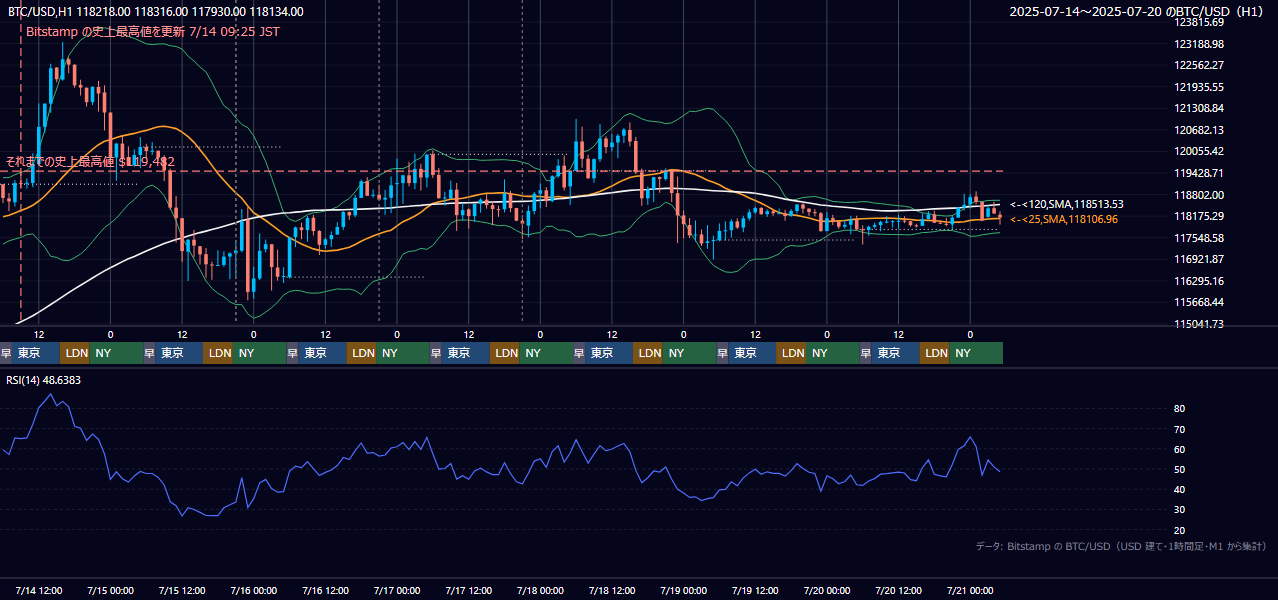This screenshot has height=600, width=1278.
Task: Select the 7/19 00:00 time label
Action: tap(683, 590)
